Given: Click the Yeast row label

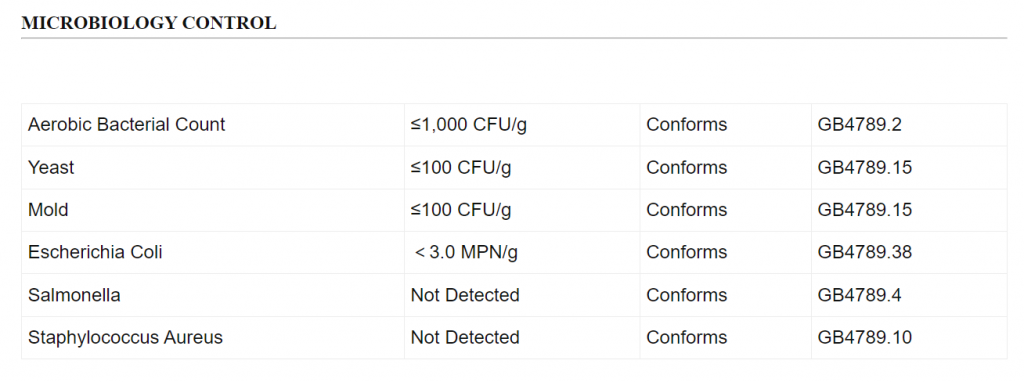Looking at the screenshot, I should [x=51, y=167].
